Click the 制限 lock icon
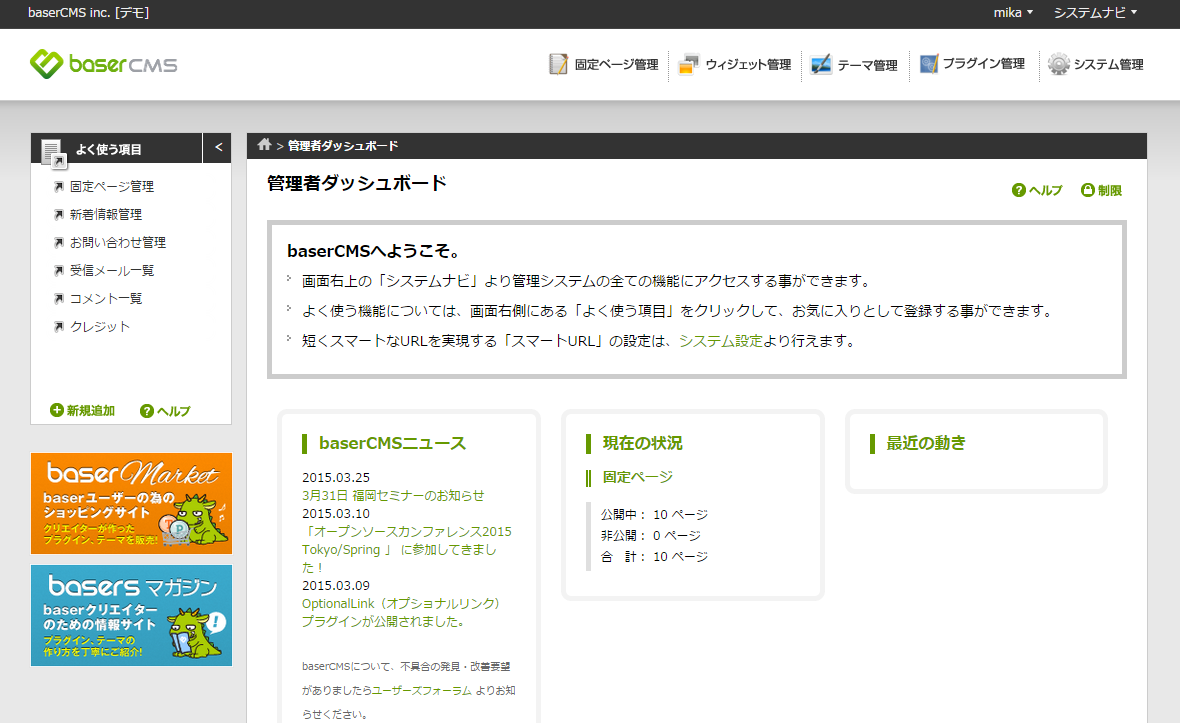This screenshot has height=723, width=1180. 1087,190
